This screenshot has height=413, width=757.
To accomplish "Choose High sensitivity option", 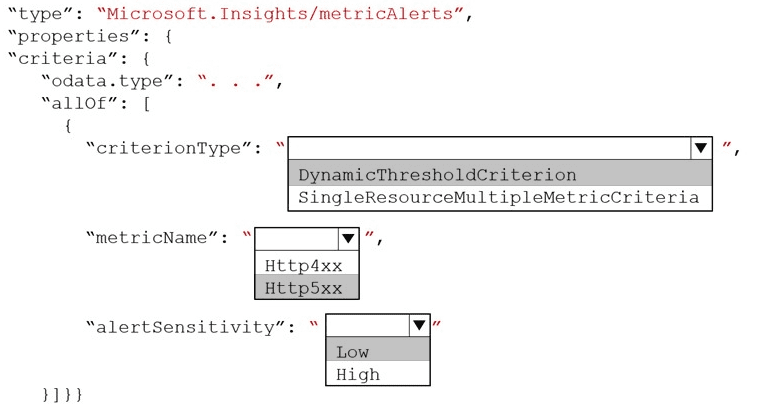I will click(x=378, y=373).
